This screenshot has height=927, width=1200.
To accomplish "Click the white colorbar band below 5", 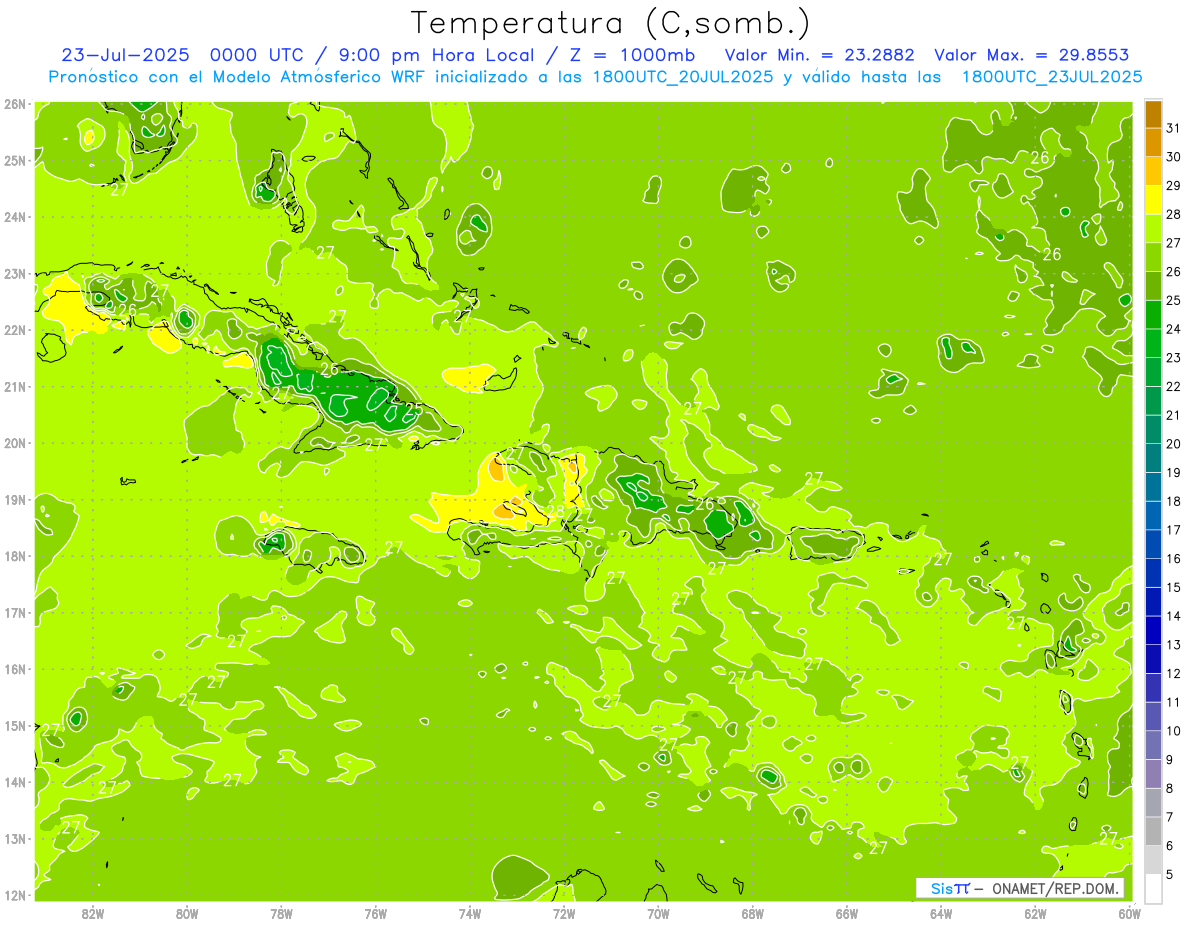I will click(x=1153, y=888).
